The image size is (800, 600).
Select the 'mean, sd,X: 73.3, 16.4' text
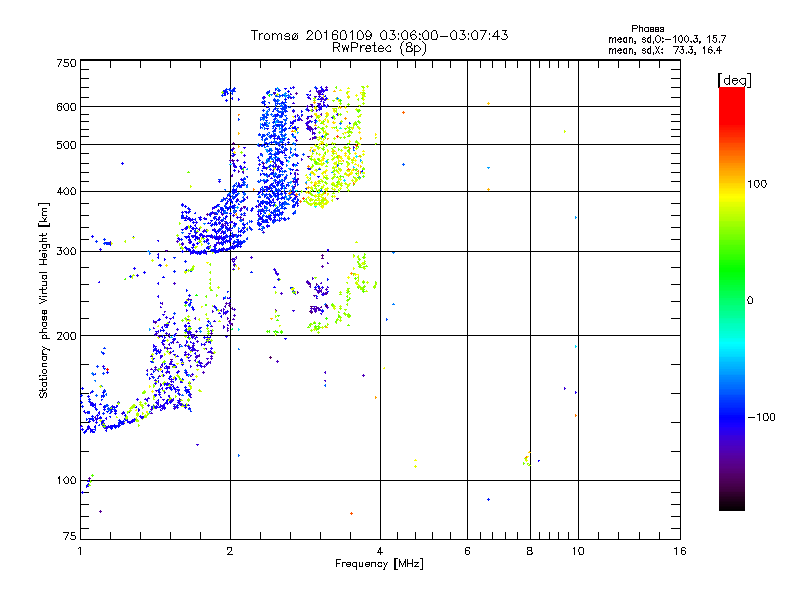665,50
